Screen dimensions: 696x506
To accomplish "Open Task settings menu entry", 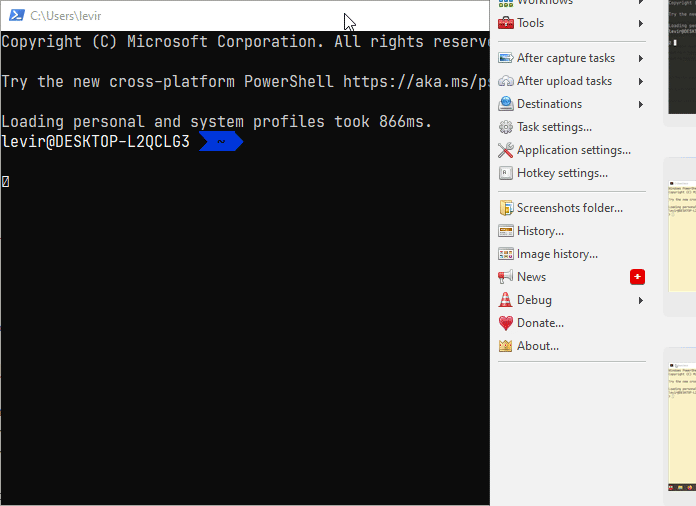I will (572, 127).
